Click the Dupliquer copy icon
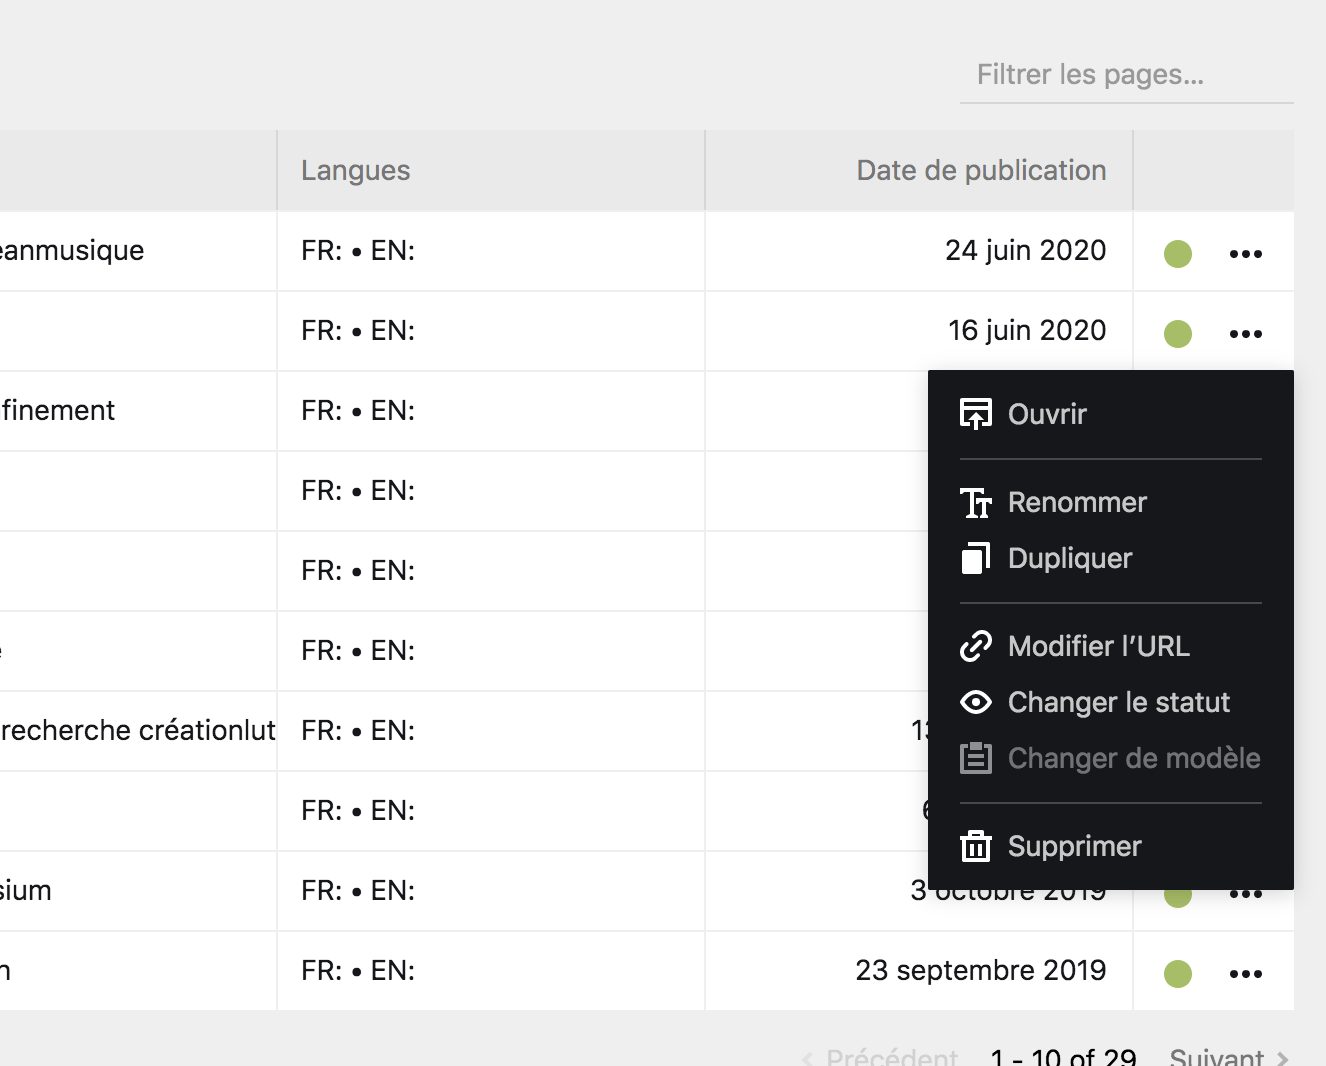Image resolution: width=1326 pixels, height=1066 pixels. [976, 558]
